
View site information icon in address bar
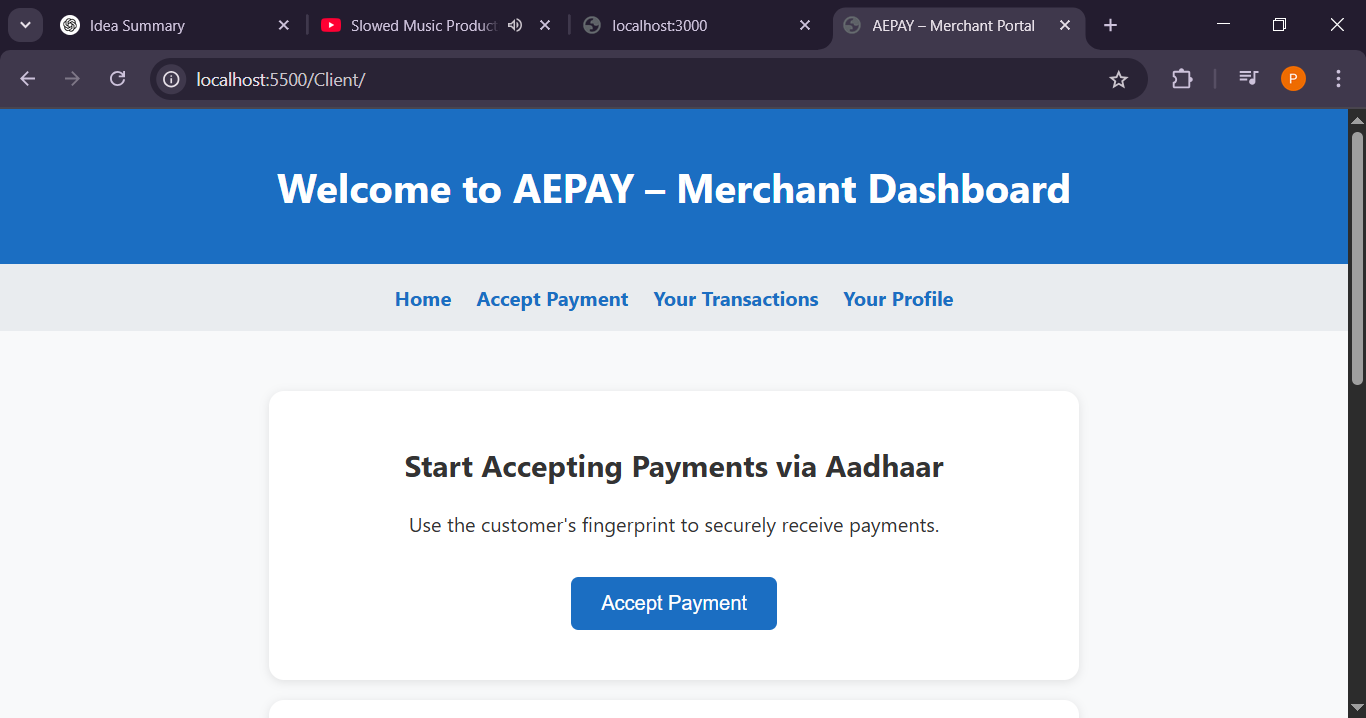[x=172, y=79]
